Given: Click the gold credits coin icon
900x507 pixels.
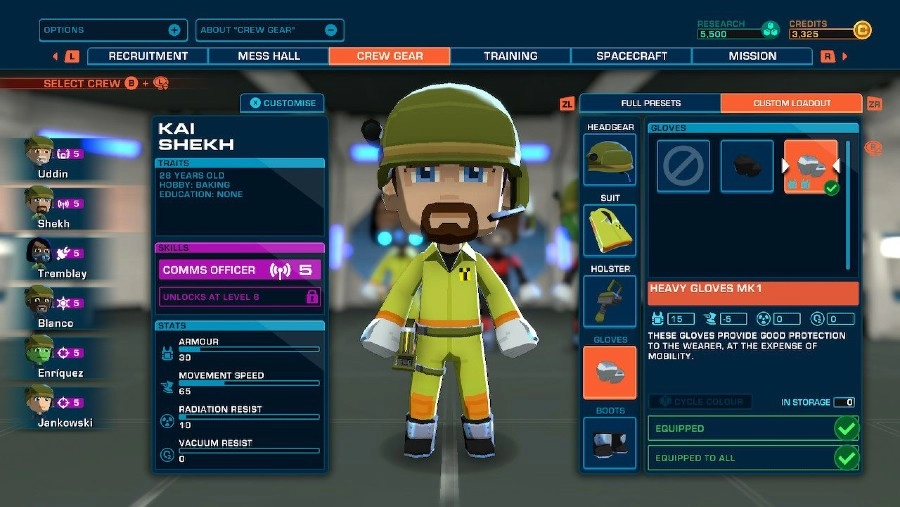Looking at the screenshot, I should tap(862, 30).
